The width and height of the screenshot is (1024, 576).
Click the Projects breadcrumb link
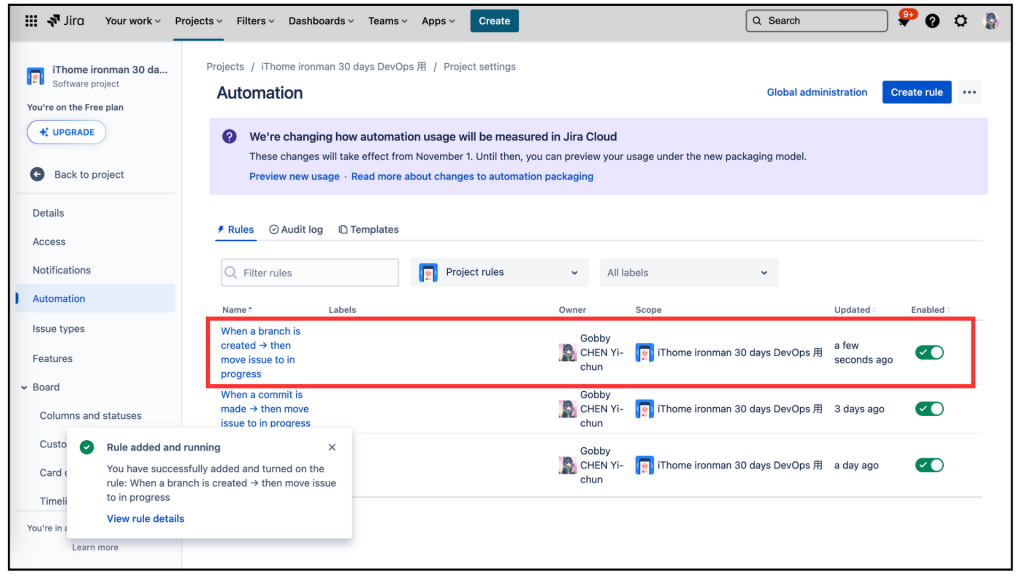(225, 67)
